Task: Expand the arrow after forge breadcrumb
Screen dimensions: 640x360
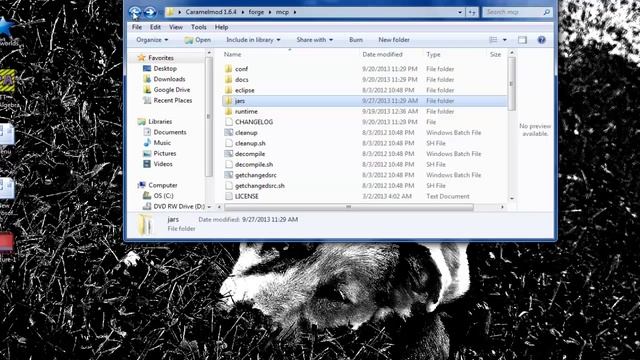Action: (x=270, y=12)
